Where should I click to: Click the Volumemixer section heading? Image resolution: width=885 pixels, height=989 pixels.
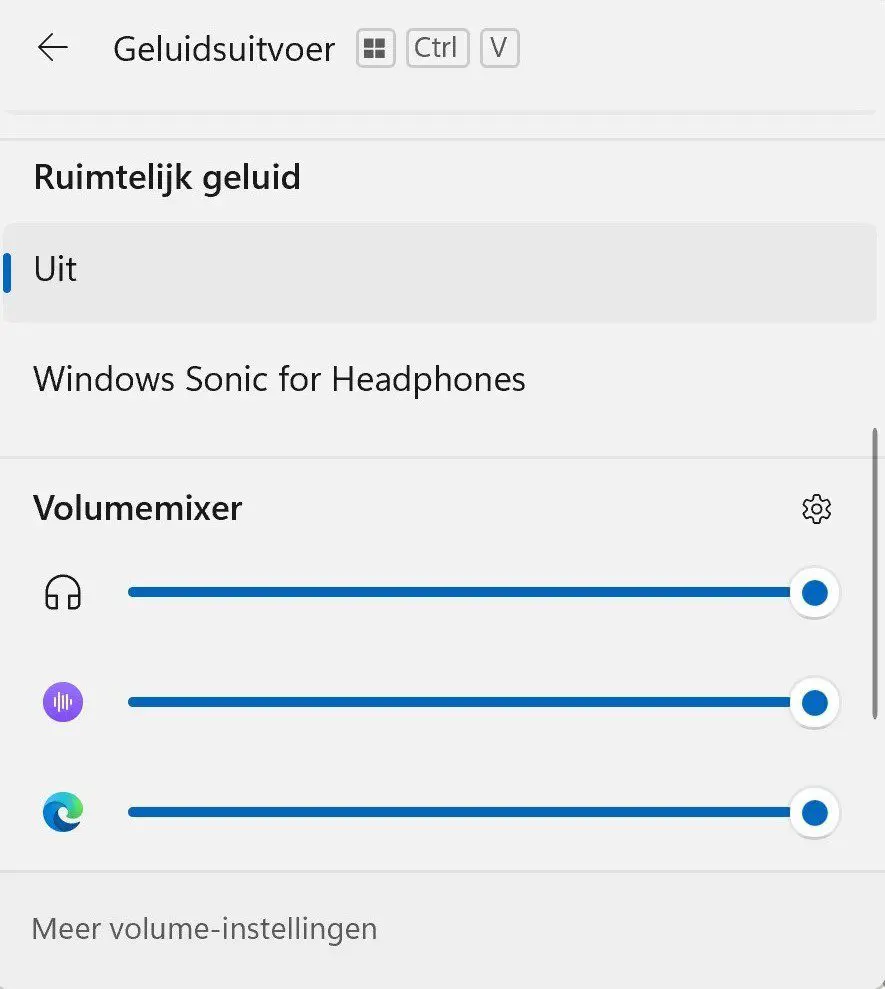(138, 508)
